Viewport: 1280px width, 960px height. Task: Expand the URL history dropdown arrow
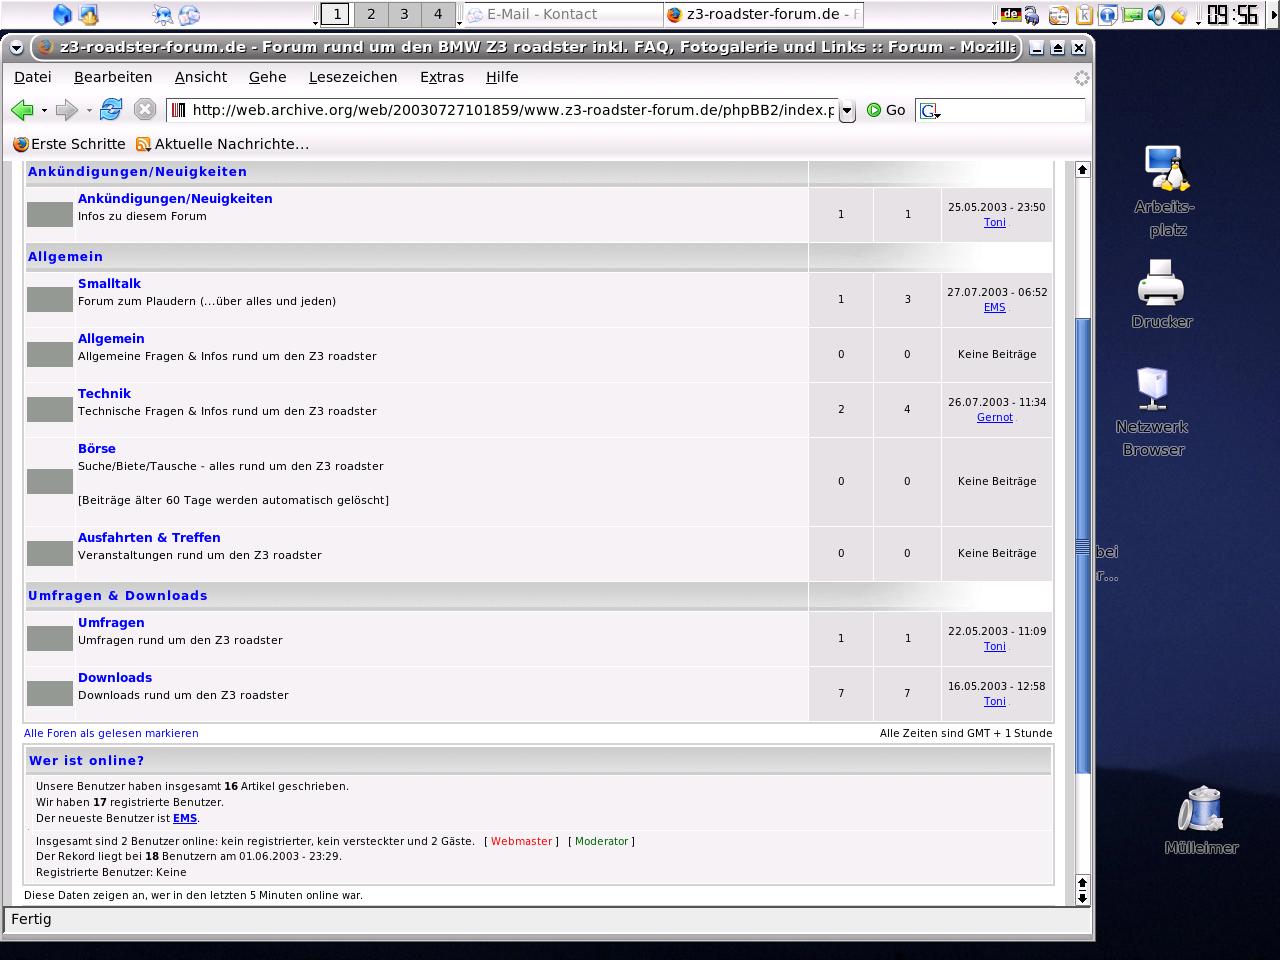coord(847,111)
